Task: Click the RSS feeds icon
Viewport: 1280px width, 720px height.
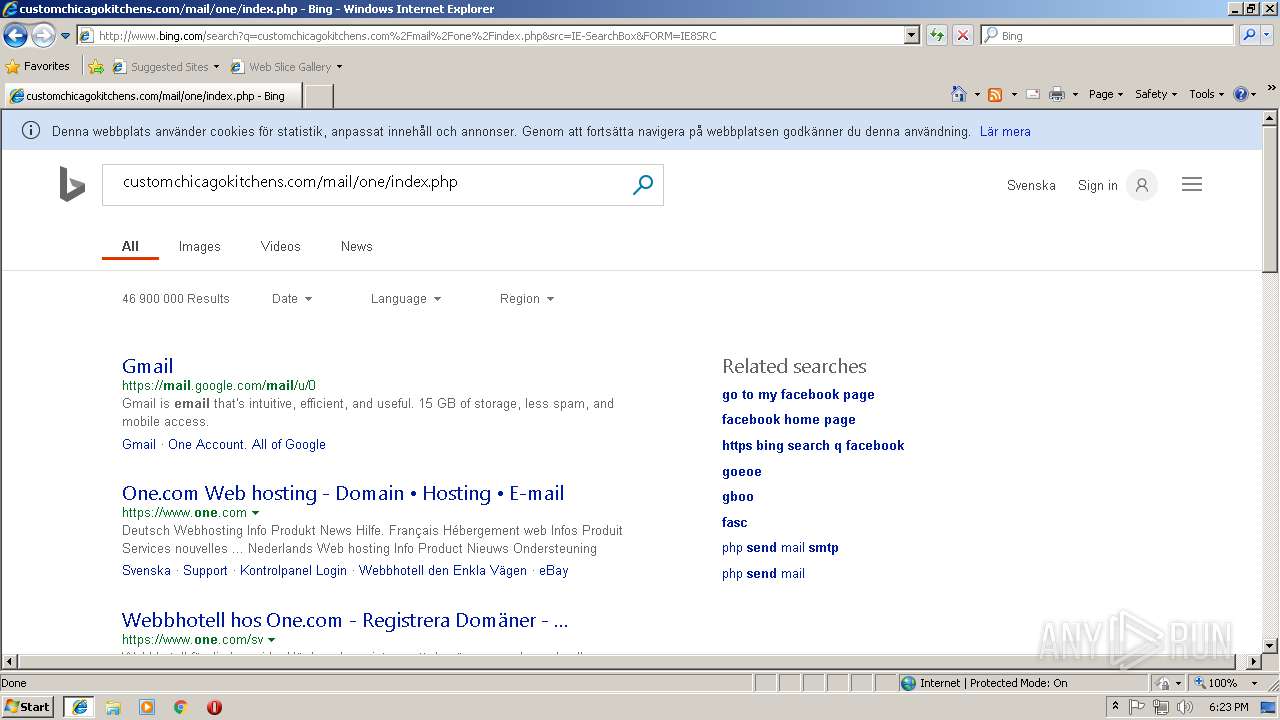Action: (995, 94)
